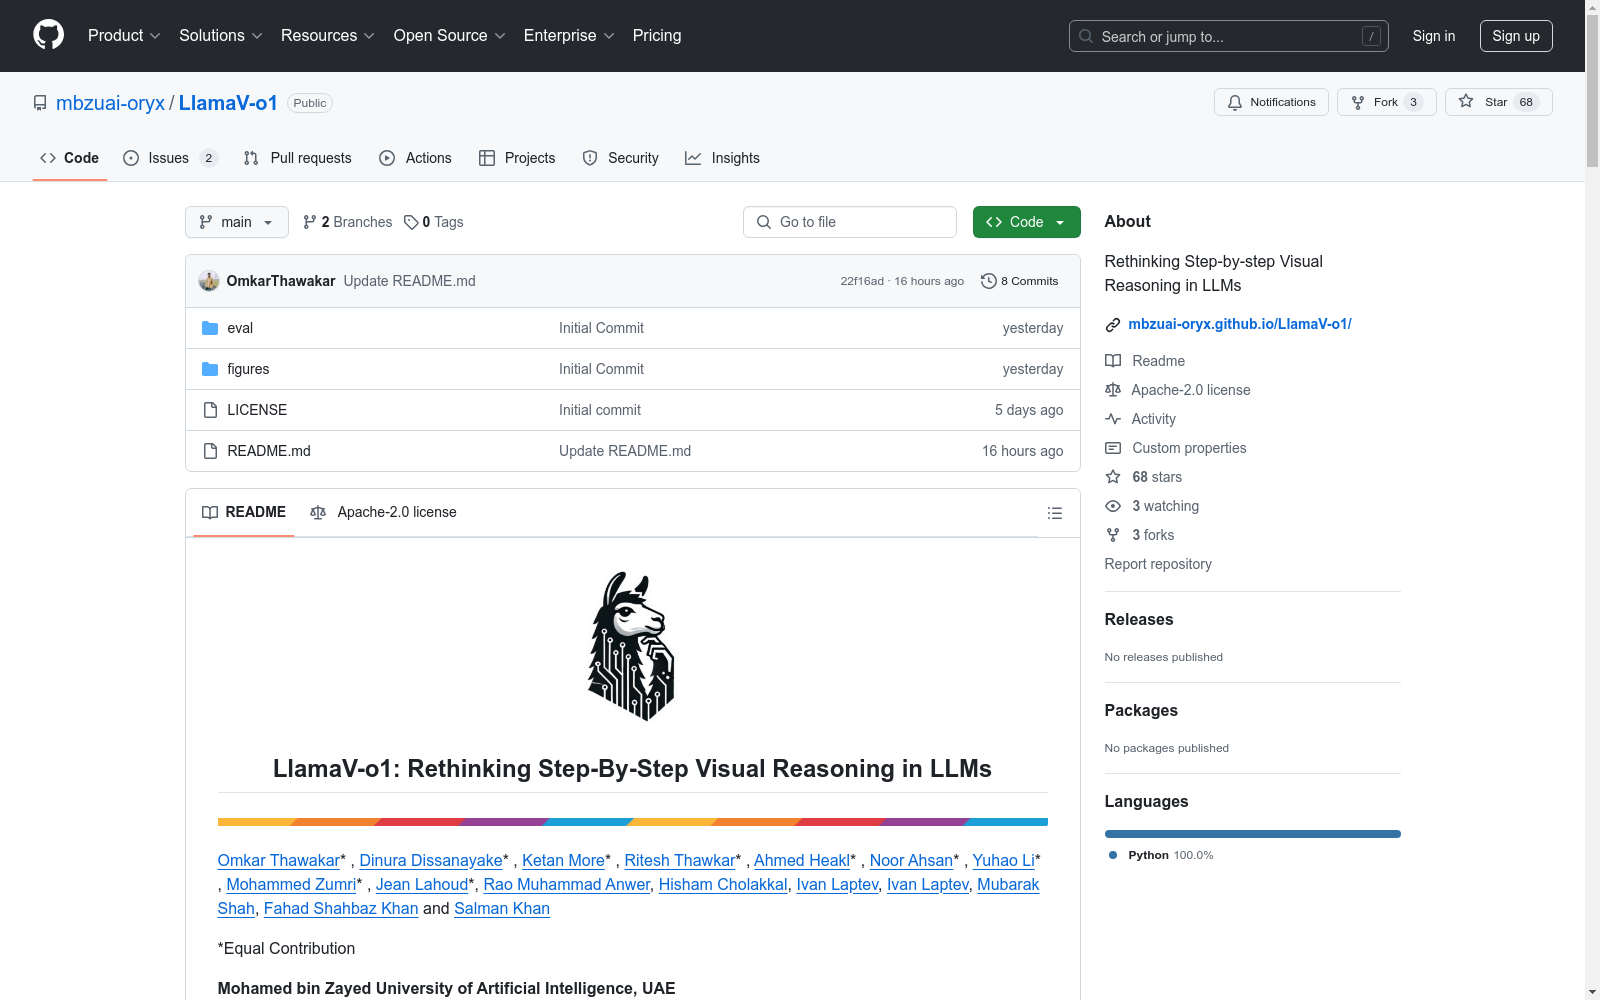Click the tag icon next to 0 Tags

[411, 222]
